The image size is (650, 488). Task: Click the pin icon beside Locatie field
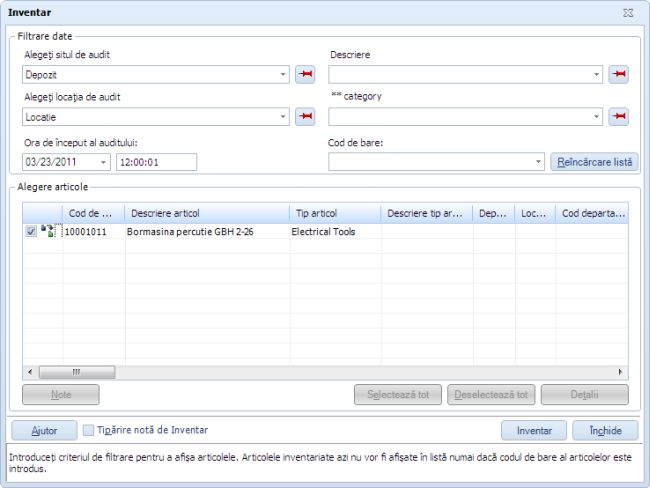tap(306, 117)
